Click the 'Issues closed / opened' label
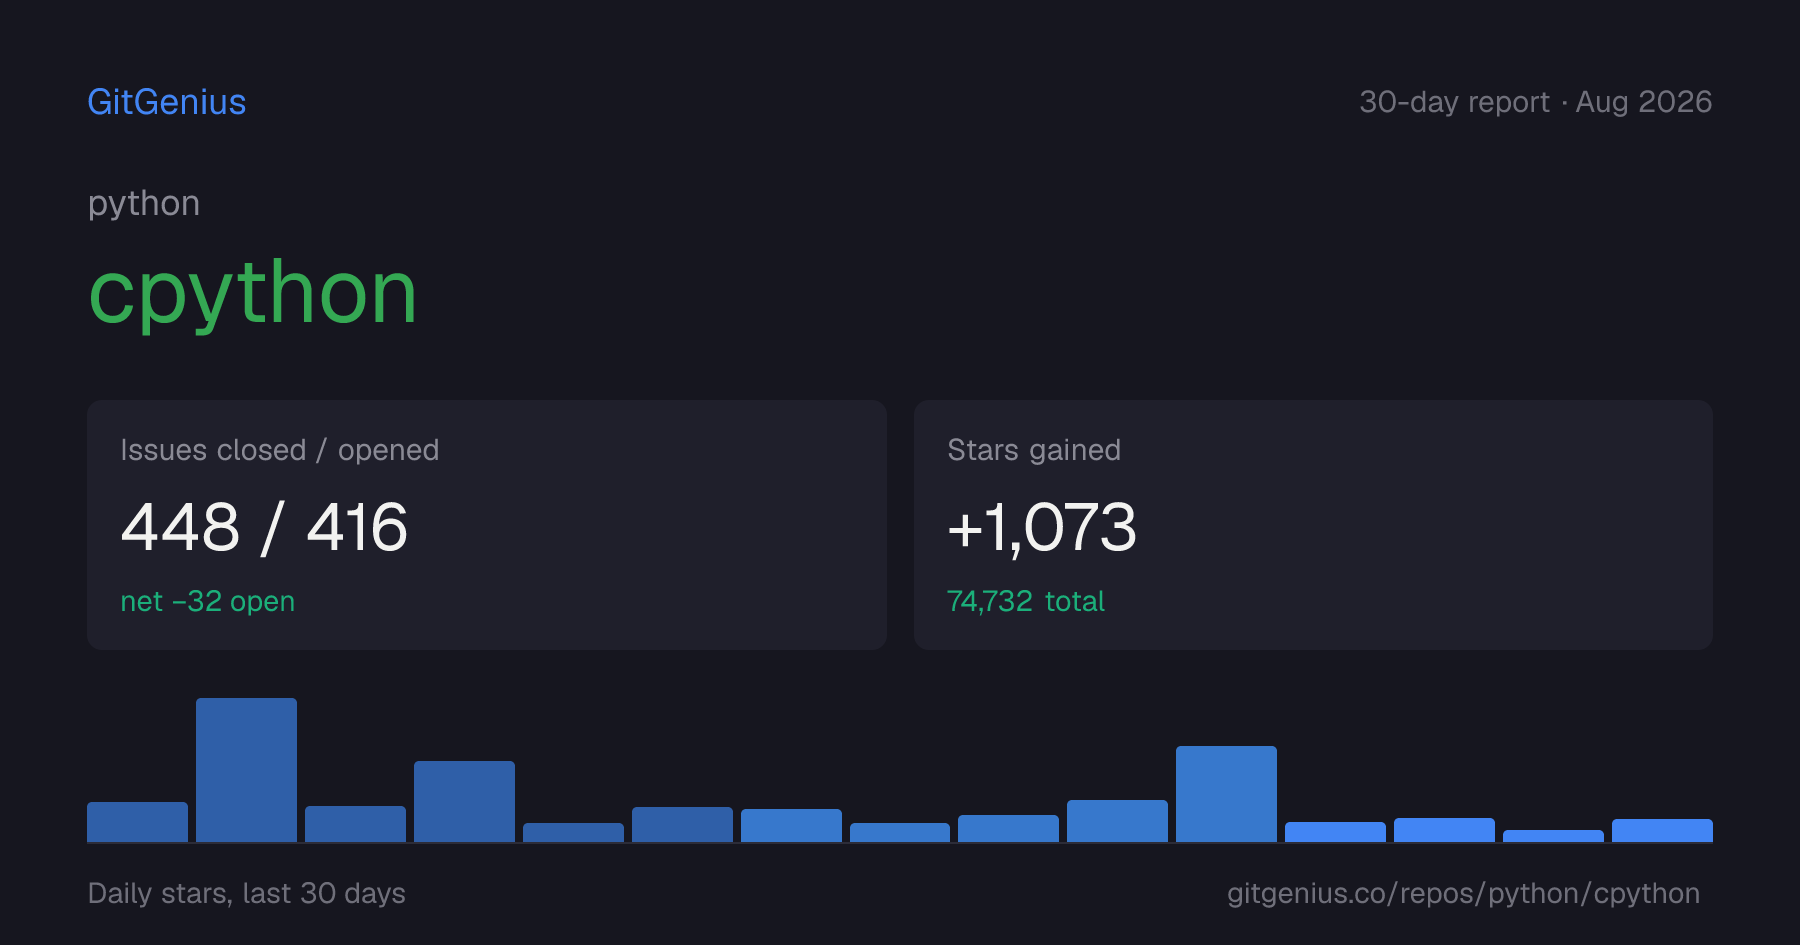The width and height of the screenshot is (1800, 945). (280, 450)
